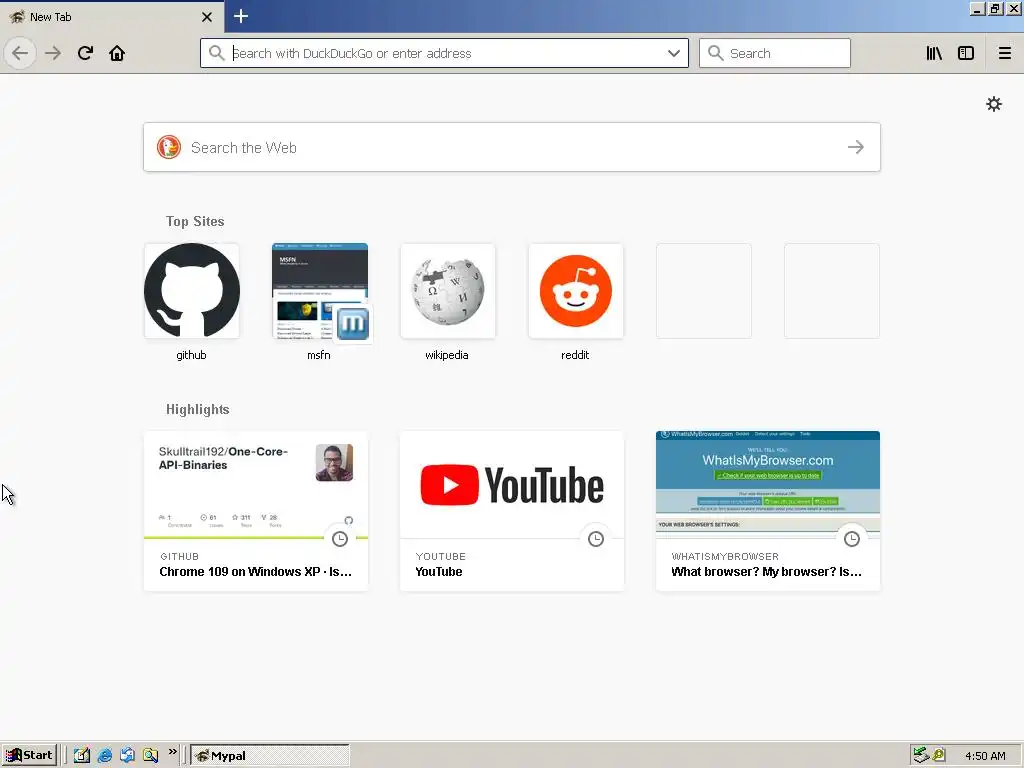Open the Windows Start menu
This screenshot has height=768, width=1024.
coord(29,755)
